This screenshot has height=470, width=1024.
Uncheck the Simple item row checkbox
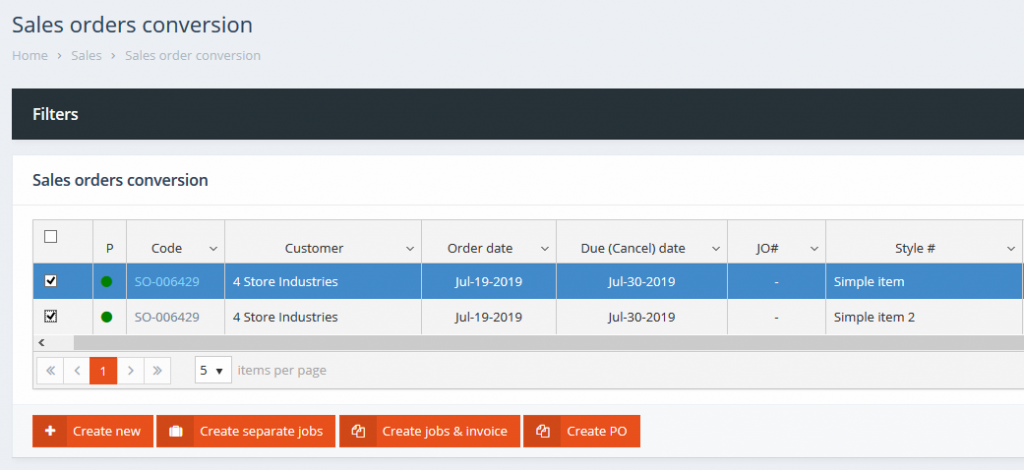coord(51,281)
